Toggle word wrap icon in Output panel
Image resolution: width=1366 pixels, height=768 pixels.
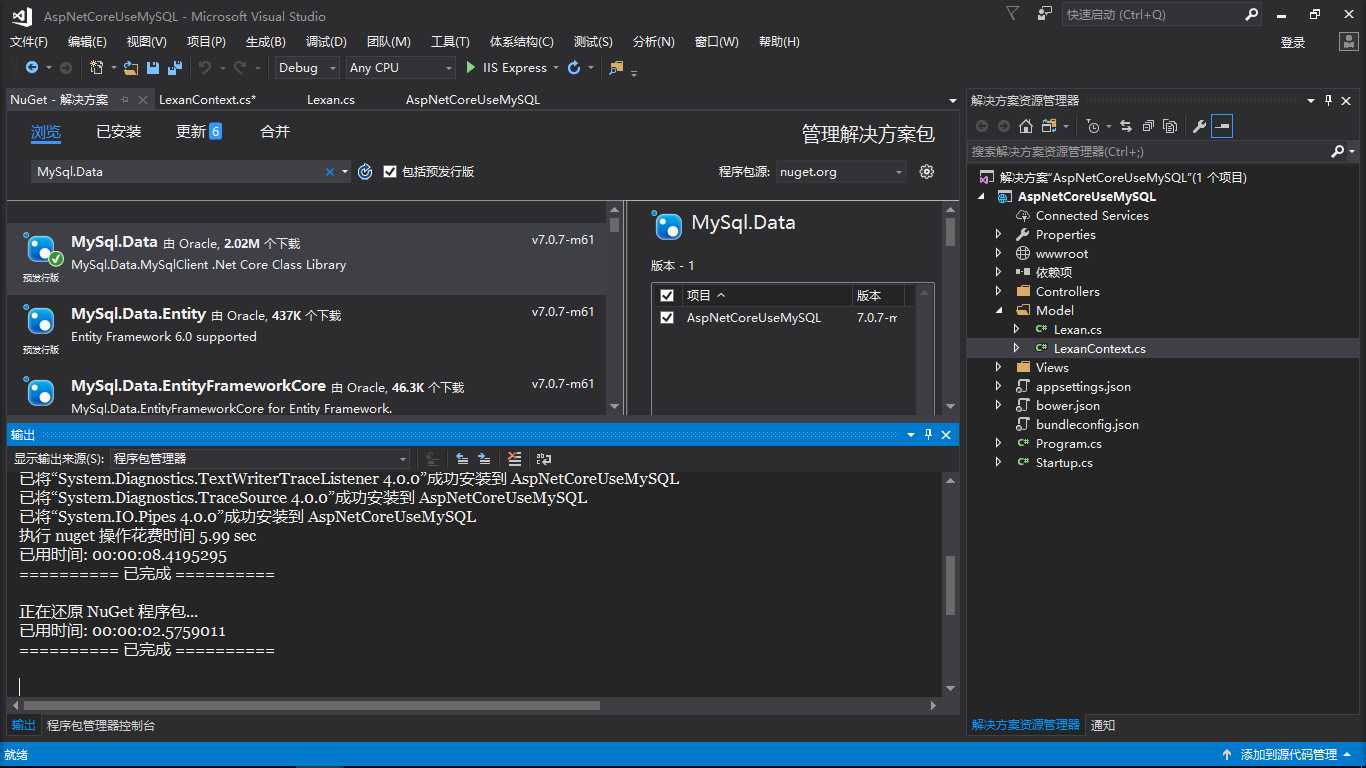[x=544, y=459]
